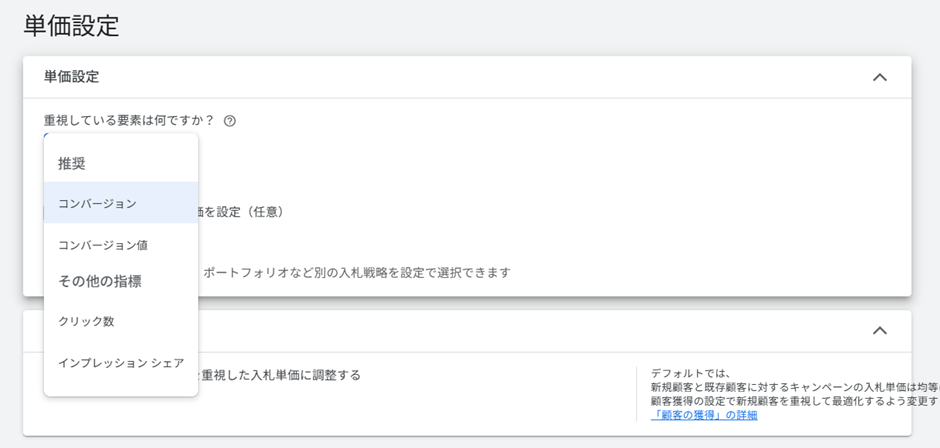The height and width of the screenshot is (448, 940).
Task: Click the 単価設定 card header title
Action: [x=71, y=77]
